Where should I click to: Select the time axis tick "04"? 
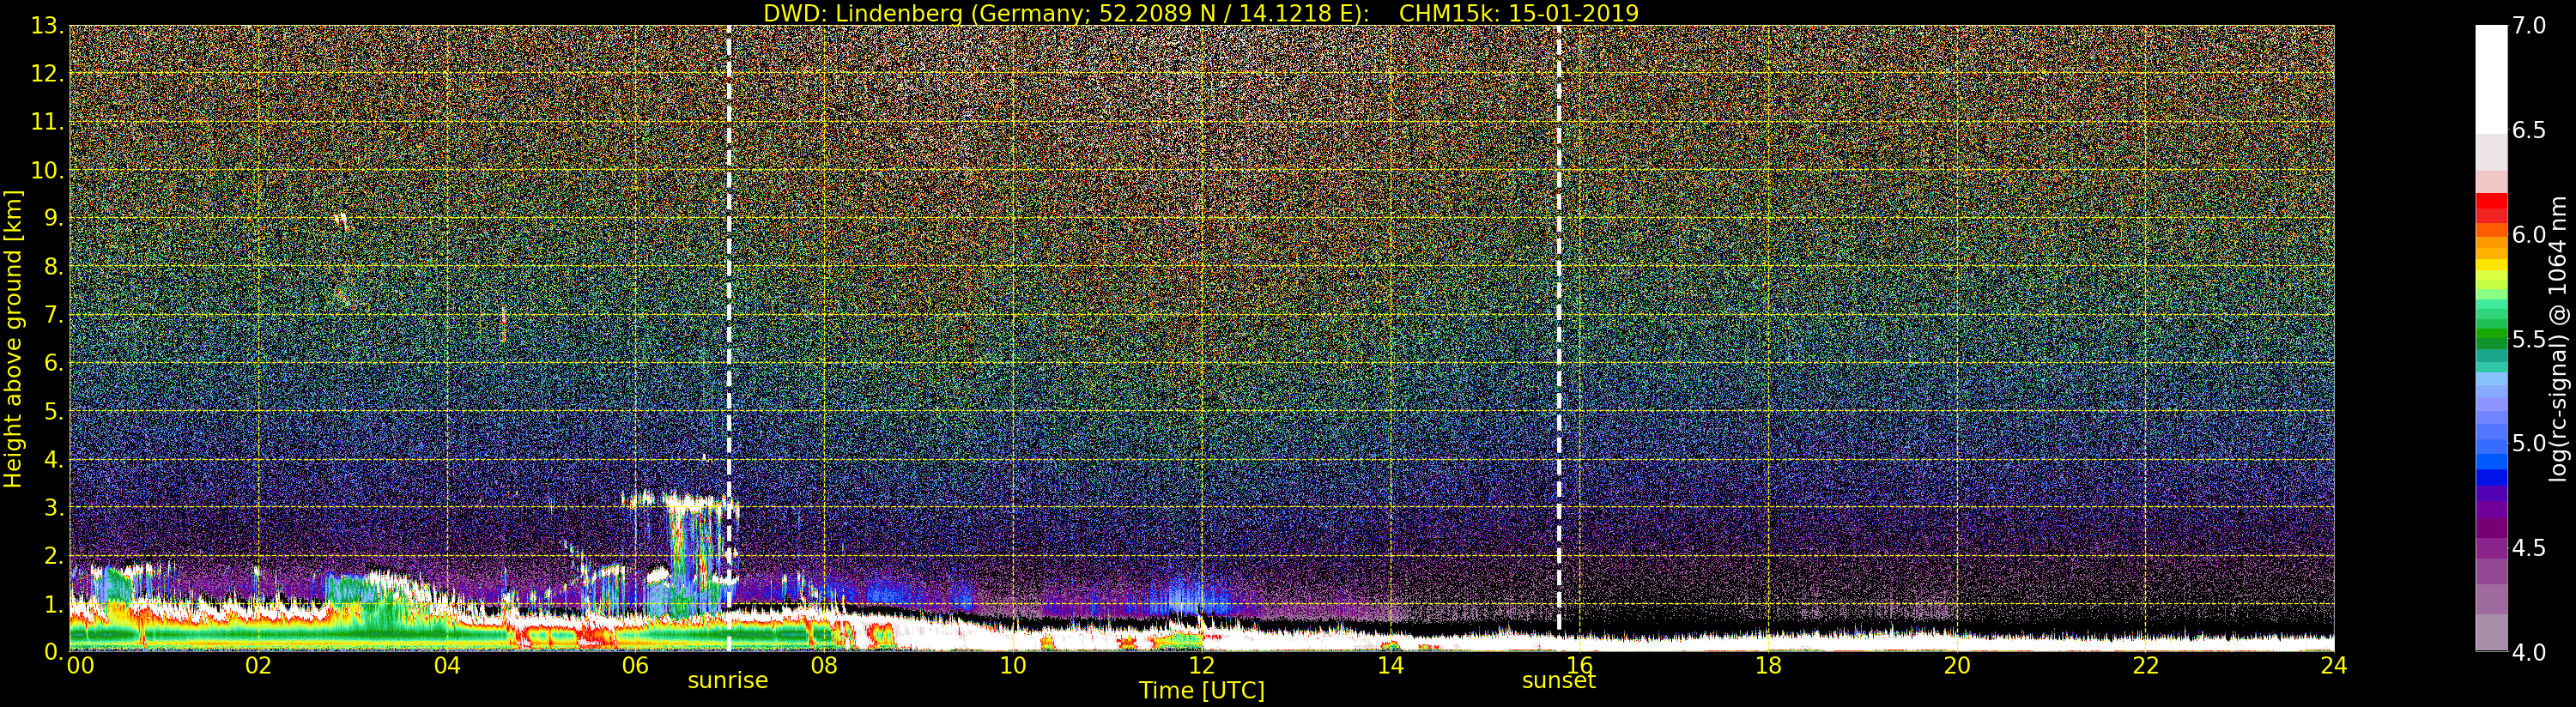tap(447, 666)
